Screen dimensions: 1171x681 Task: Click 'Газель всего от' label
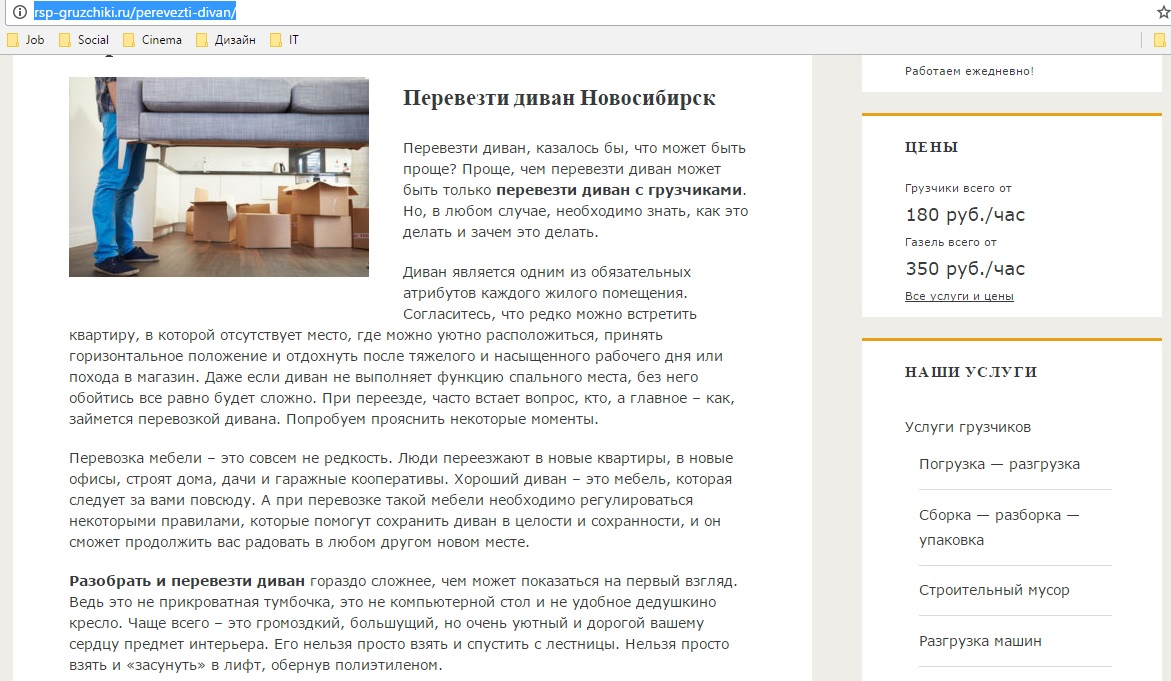tap(951, 242)
